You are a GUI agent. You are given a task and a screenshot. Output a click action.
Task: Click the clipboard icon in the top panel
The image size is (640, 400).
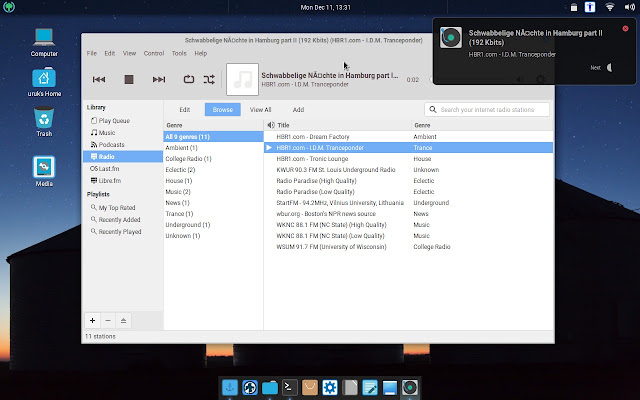tap(574, 7)
